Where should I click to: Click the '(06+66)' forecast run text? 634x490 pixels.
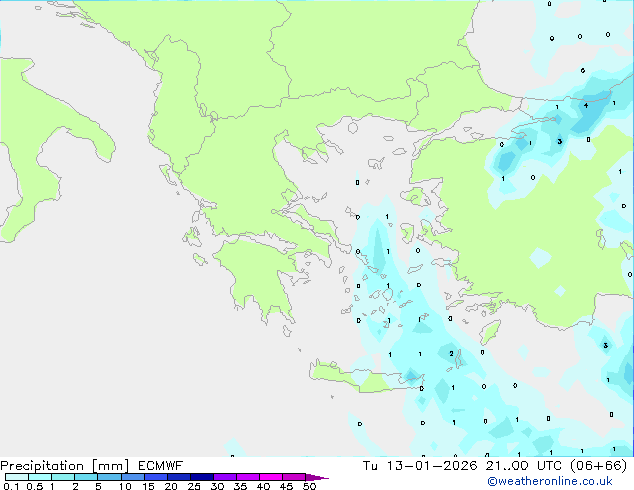(x=599, y=466)
